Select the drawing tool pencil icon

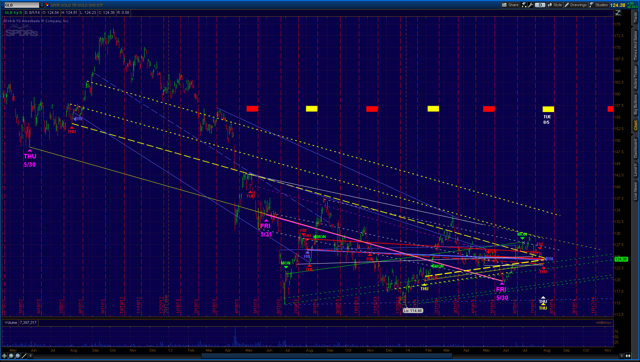coord(24,356)
